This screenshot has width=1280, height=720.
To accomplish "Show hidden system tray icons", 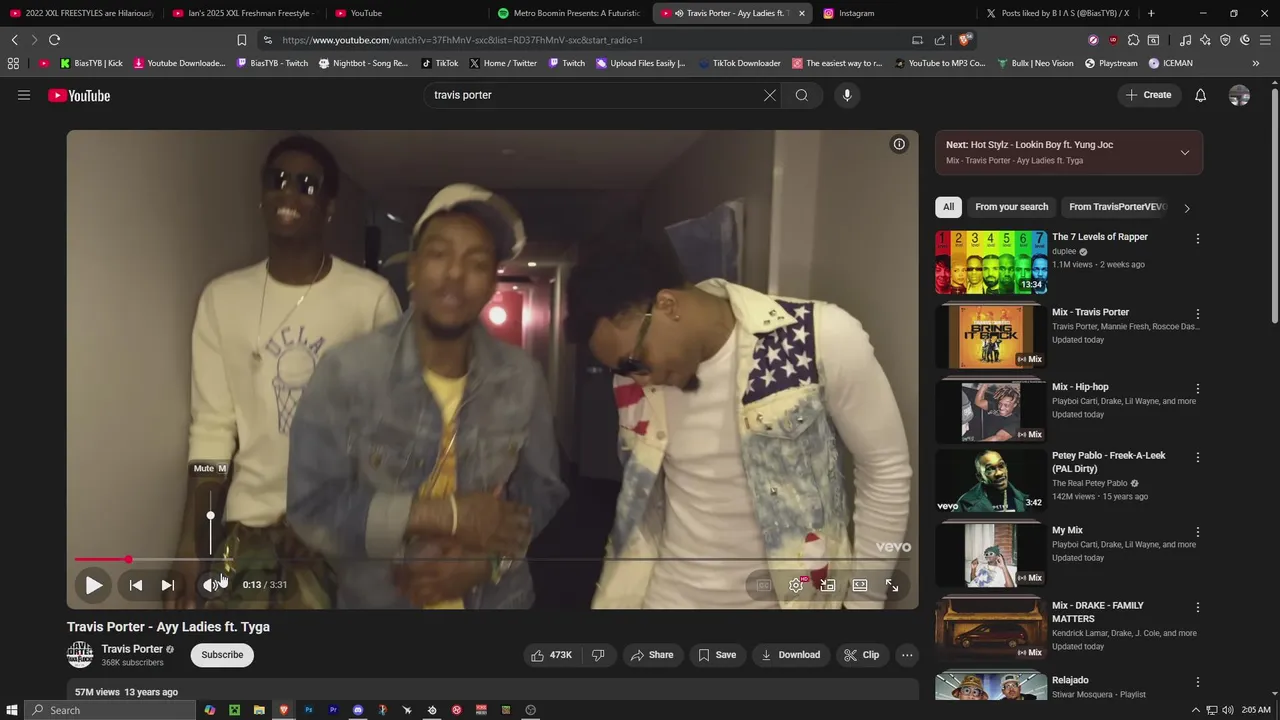I will [1195, 710].
